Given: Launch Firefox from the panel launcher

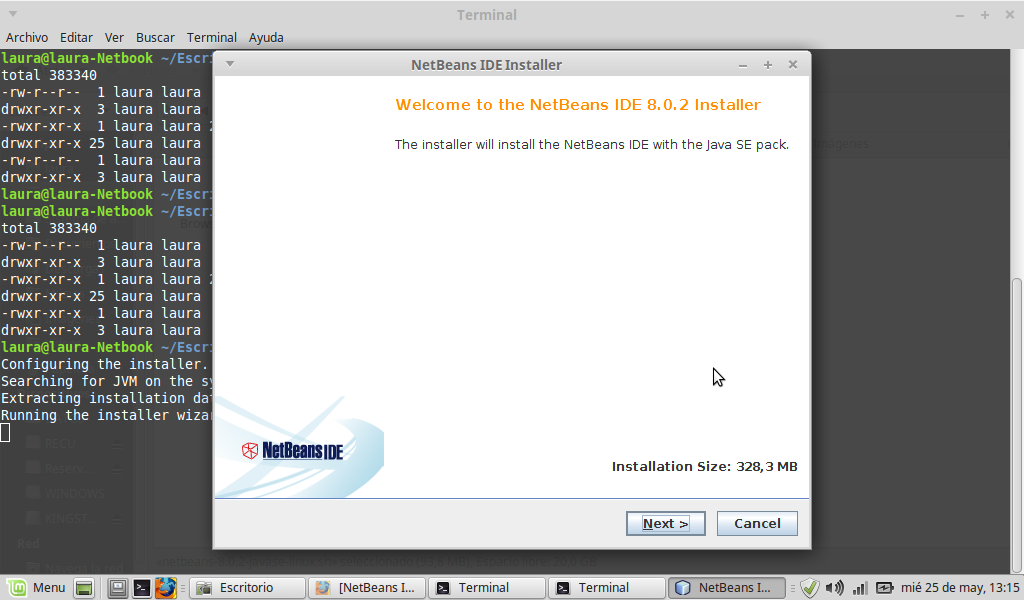Looking at the screenshot, I should 165,588.
